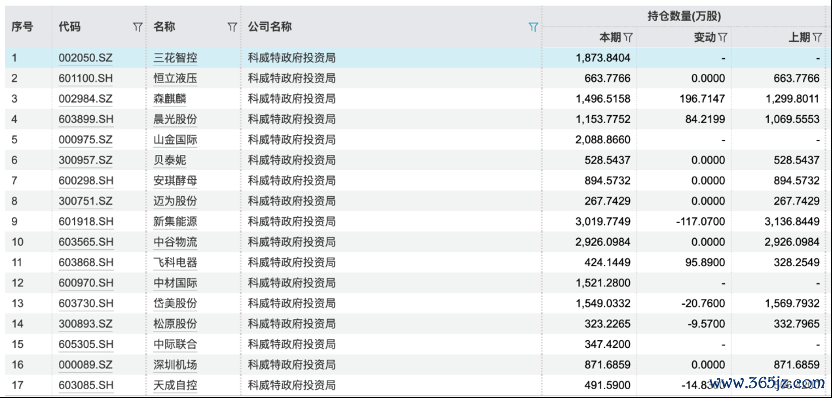832x398 pixels.
Task: Open filter icon on 代码 column
Action: (x=137, y=27)
